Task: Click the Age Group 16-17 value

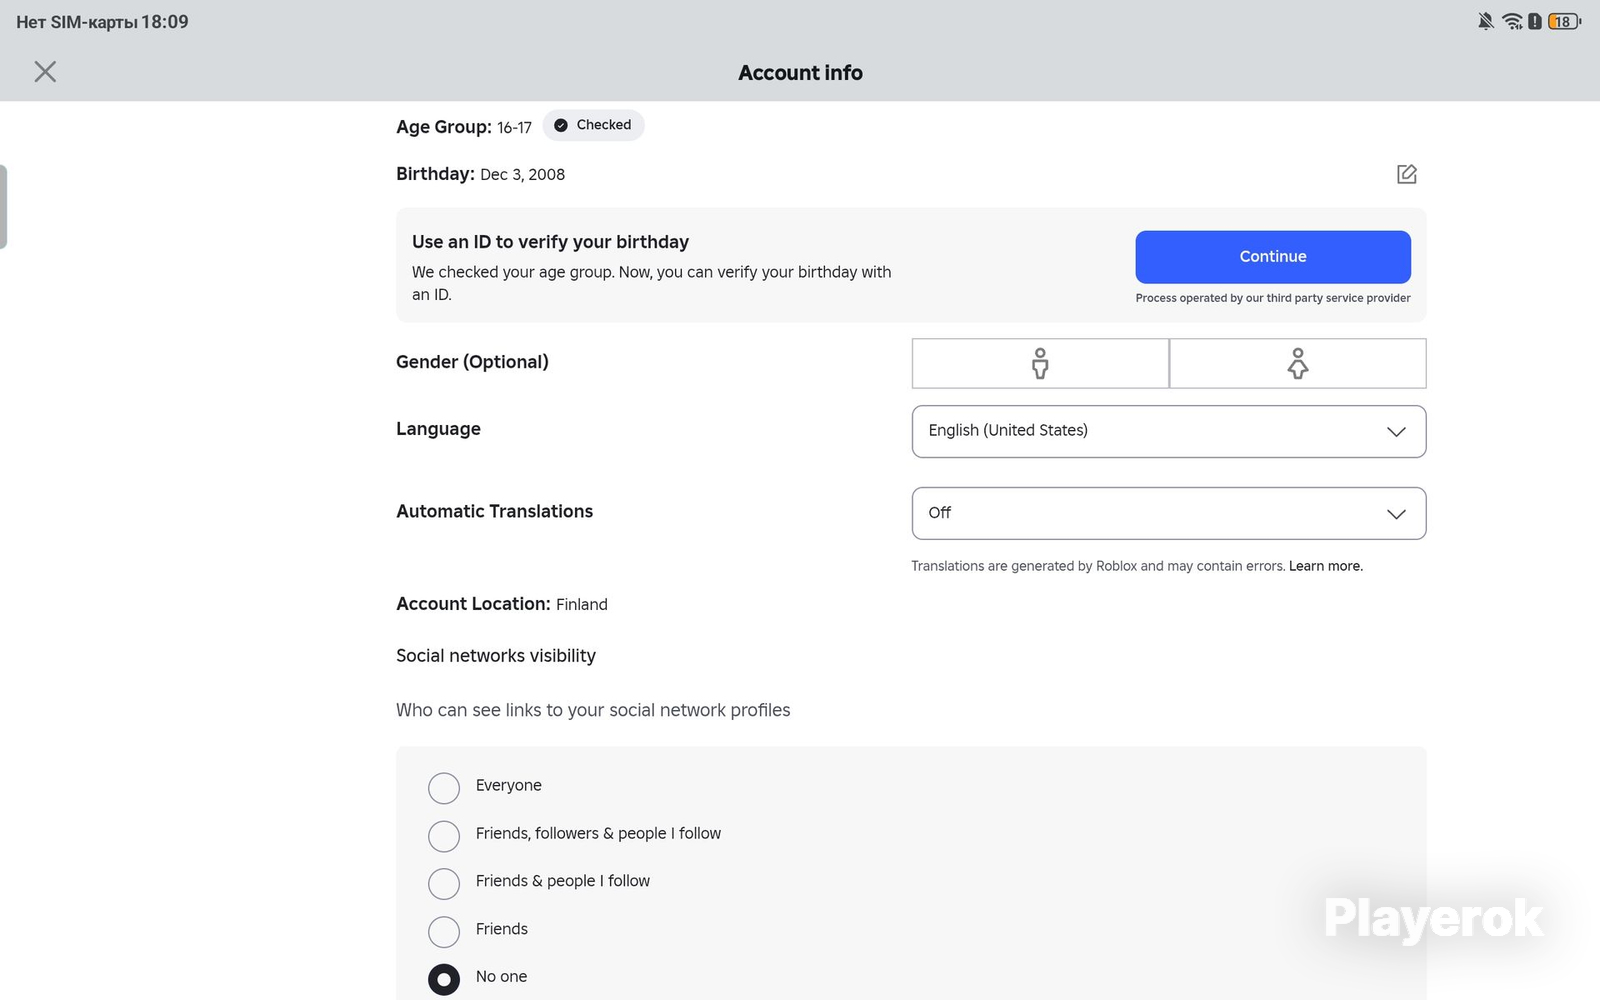Action: 514,127
